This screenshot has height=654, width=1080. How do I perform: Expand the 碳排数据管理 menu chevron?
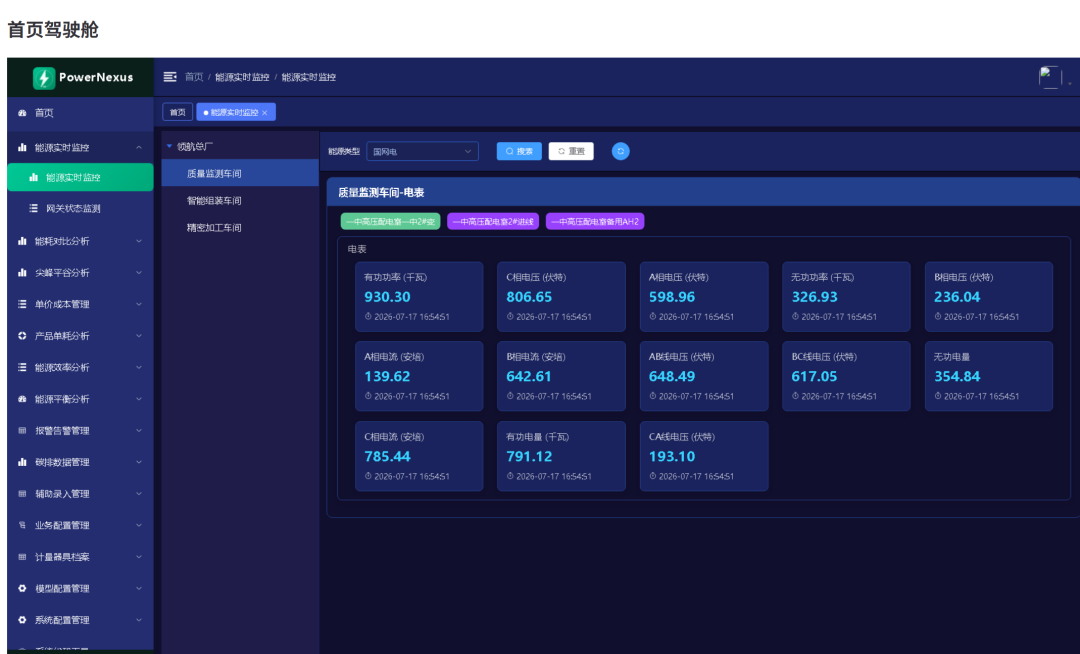pos(139,462)
